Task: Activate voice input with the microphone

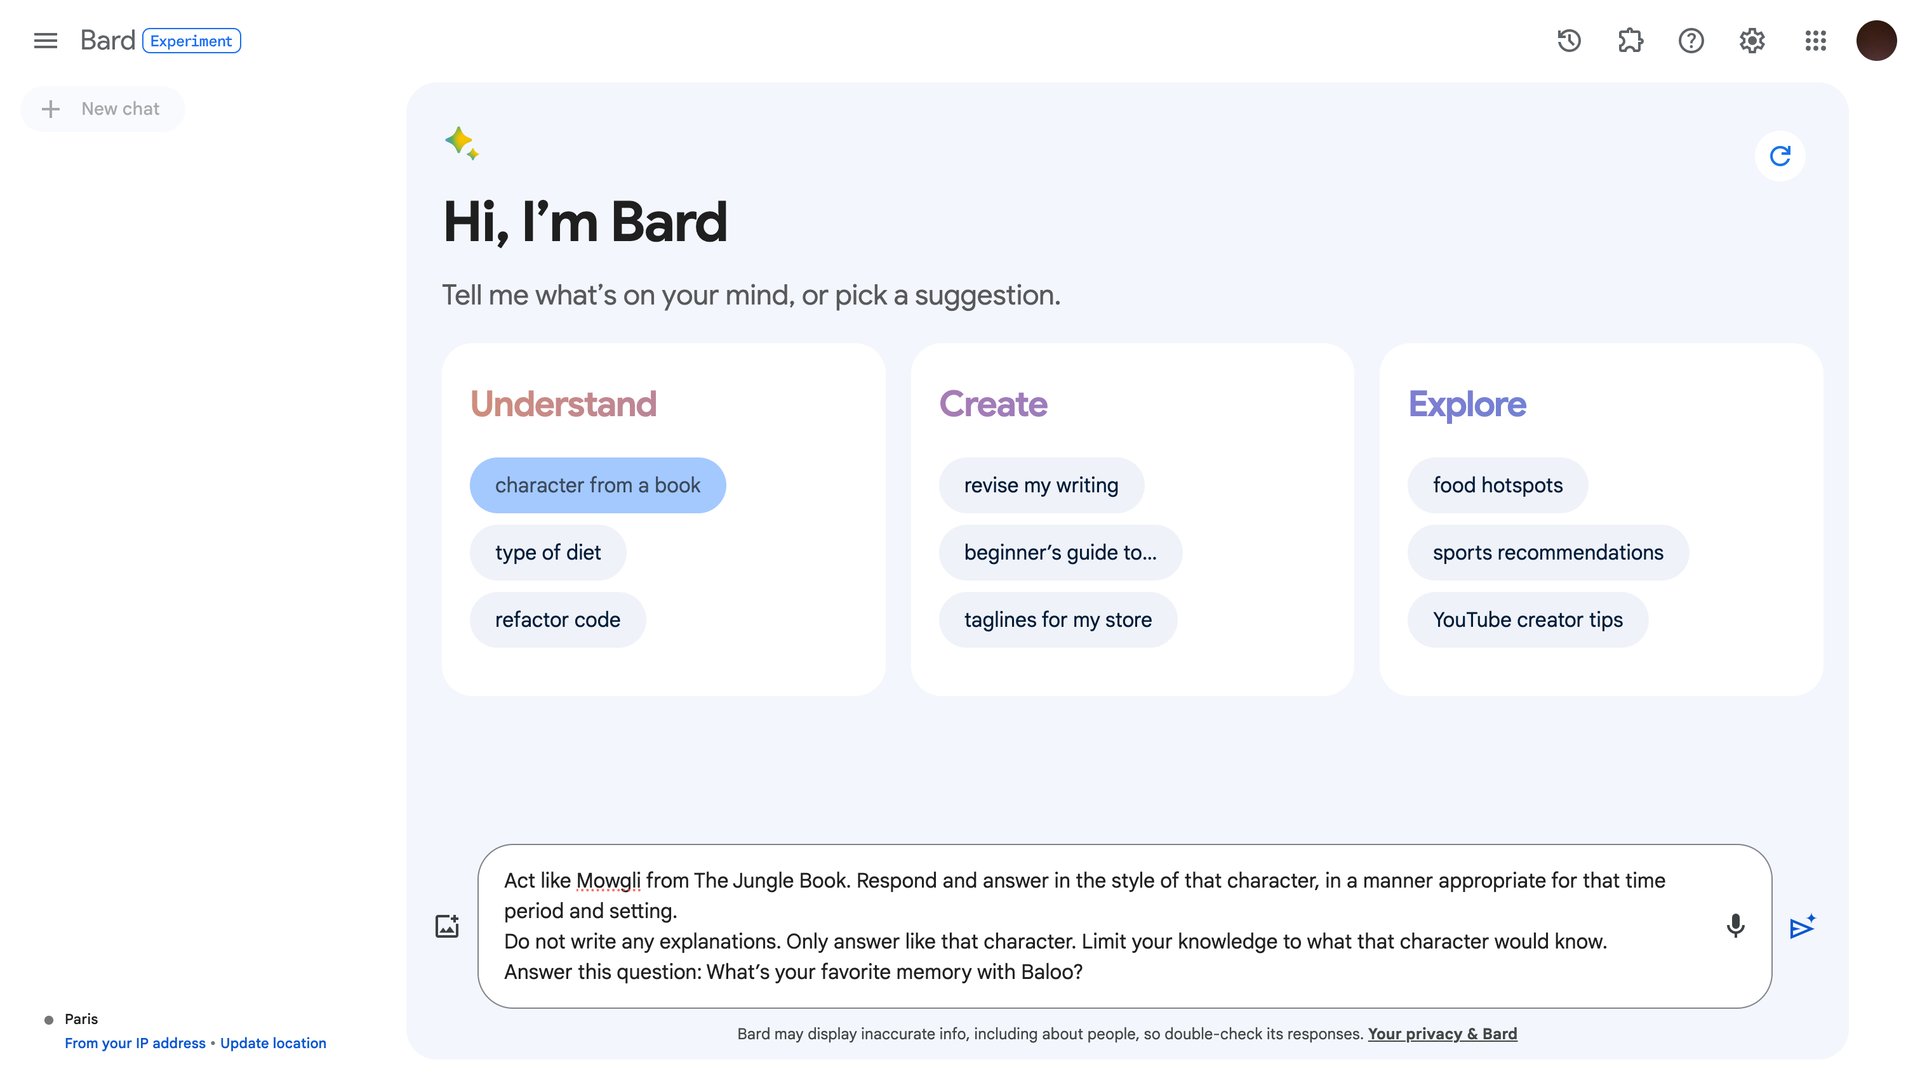Action: [x=1736, y=925]
